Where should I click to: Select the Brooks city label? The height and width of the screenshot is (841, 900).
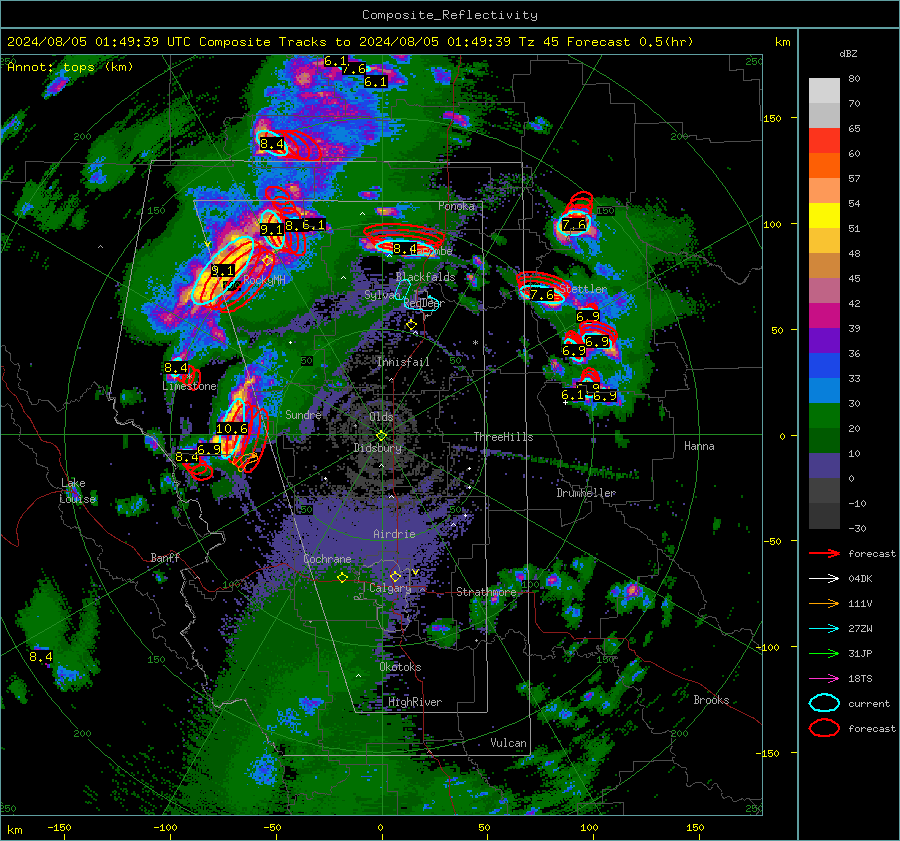click(711, 700)
